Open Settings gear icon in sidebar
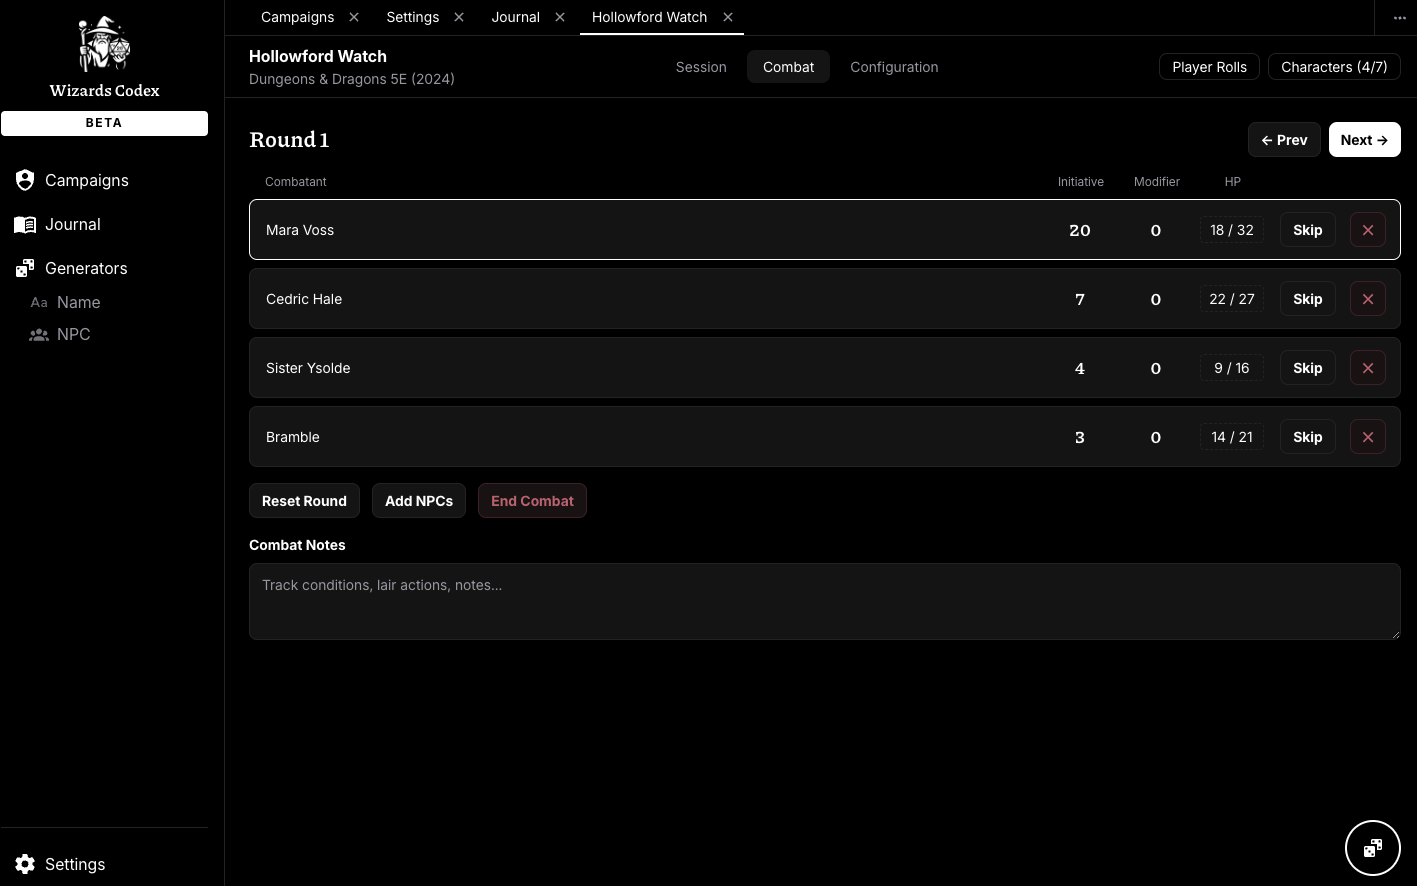This screenshot has width=1417, height=886. click(x=25, y=864)
